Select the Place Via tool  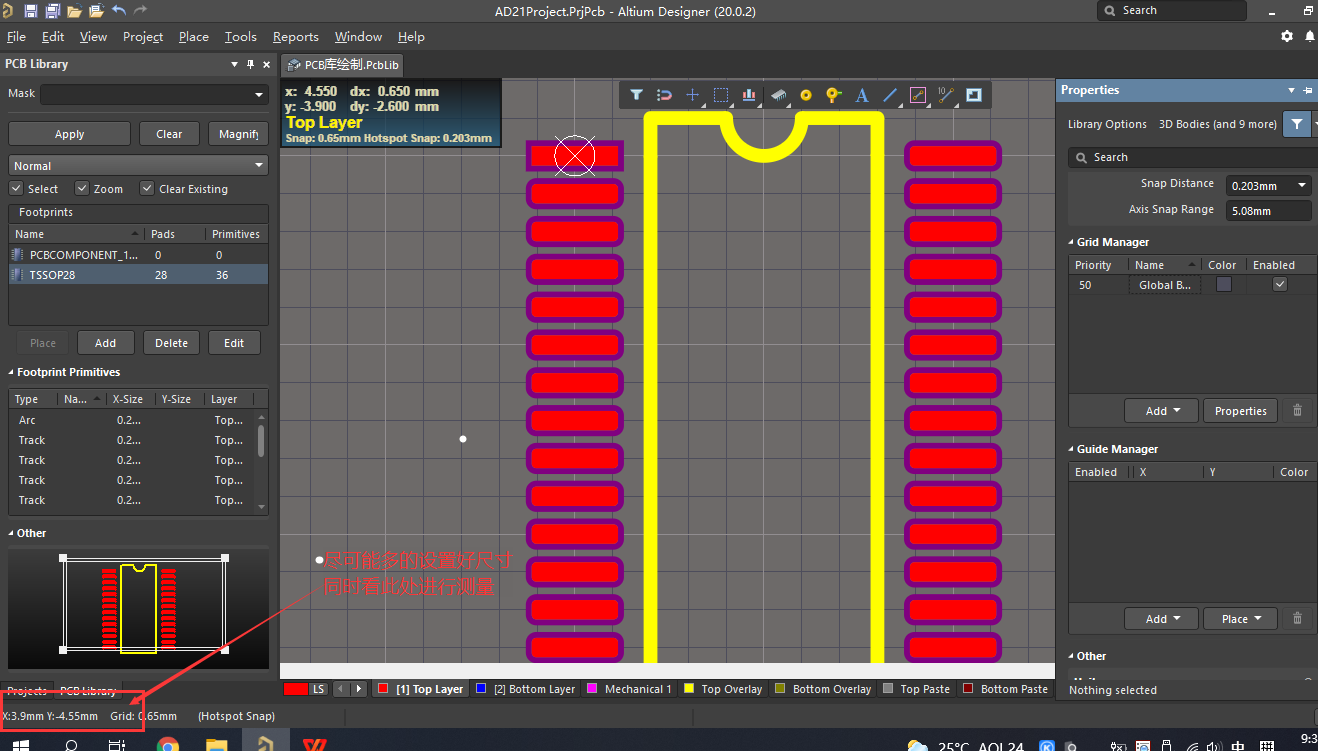click(833, 95)
